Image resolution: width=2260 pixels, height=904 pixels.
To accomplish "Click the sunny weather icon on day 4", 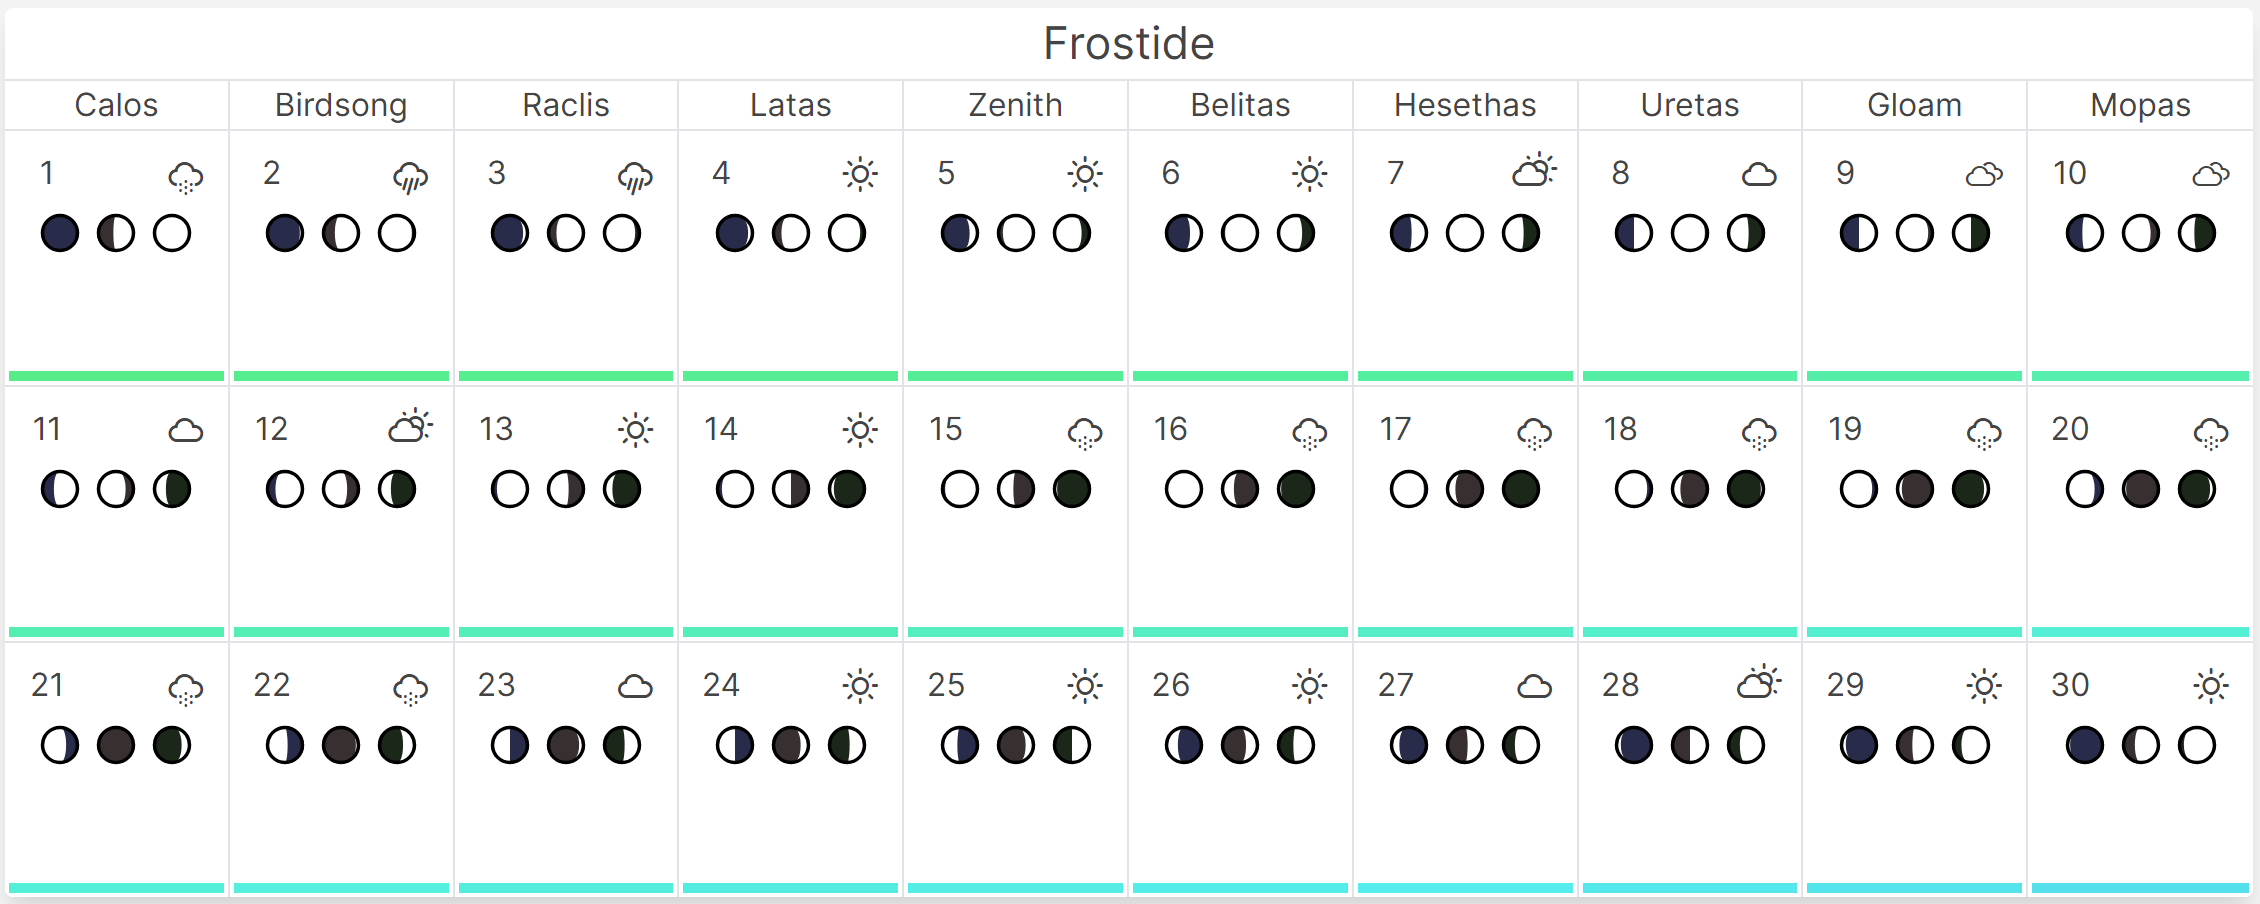I will point(860,174).
